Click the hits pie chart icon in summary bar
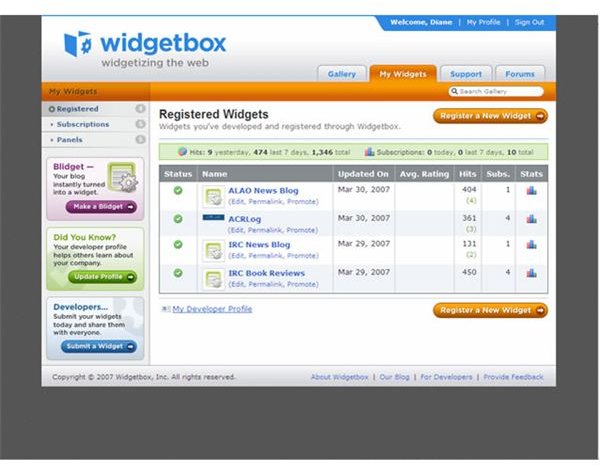The width and height of the screenshot is (600, 465). click(183, 152)
